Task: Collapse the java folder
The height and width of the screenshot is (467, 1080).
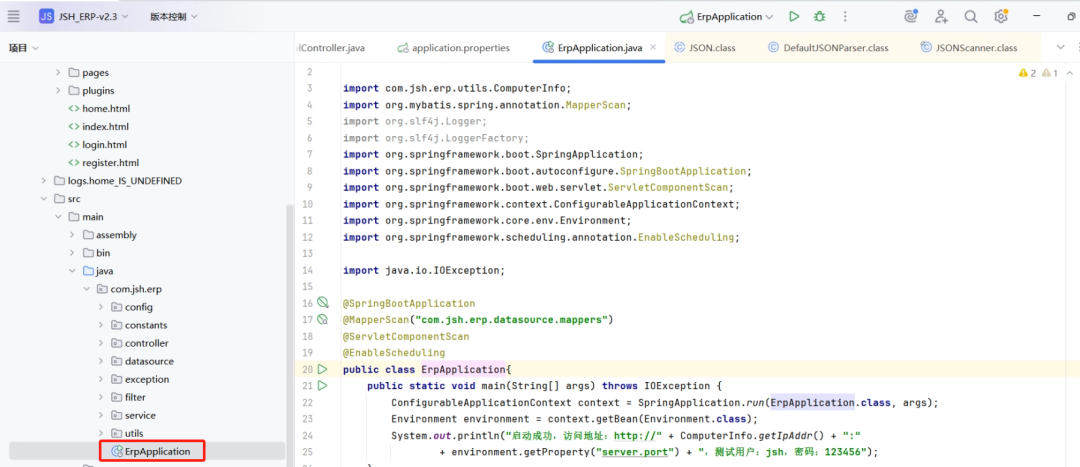Action: [x=72, y=271]
